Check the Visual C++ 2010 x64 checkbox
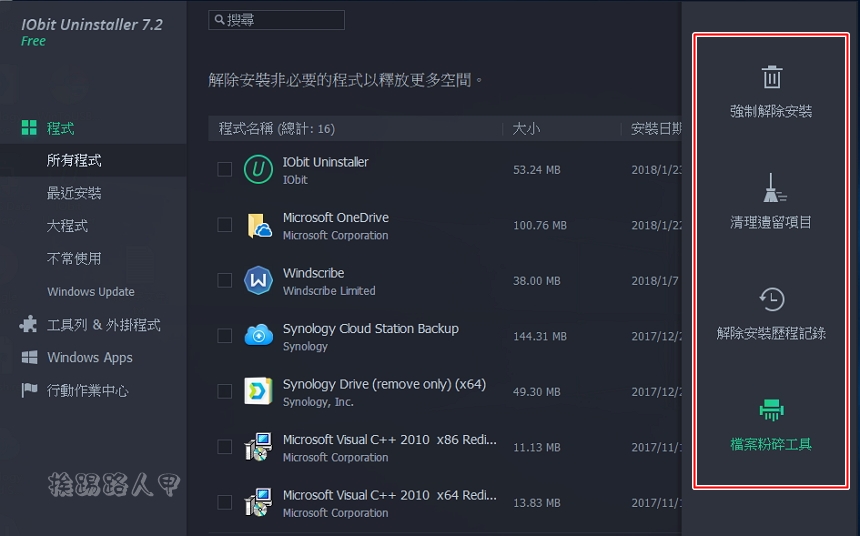 224,502
